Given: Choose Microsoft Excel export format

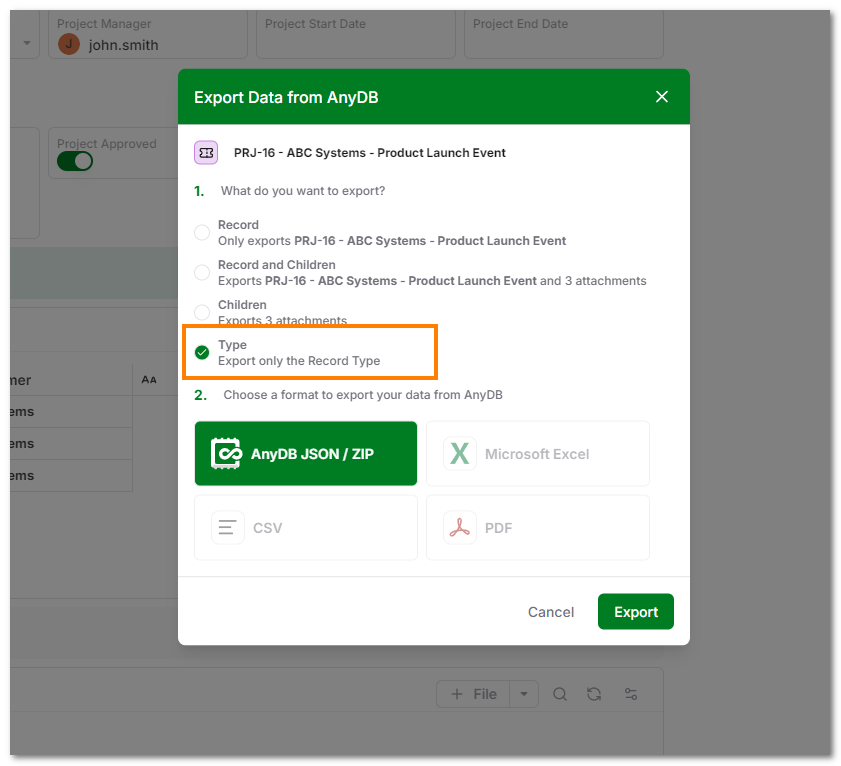Looking at the screenshot, I should pos(537,453).
